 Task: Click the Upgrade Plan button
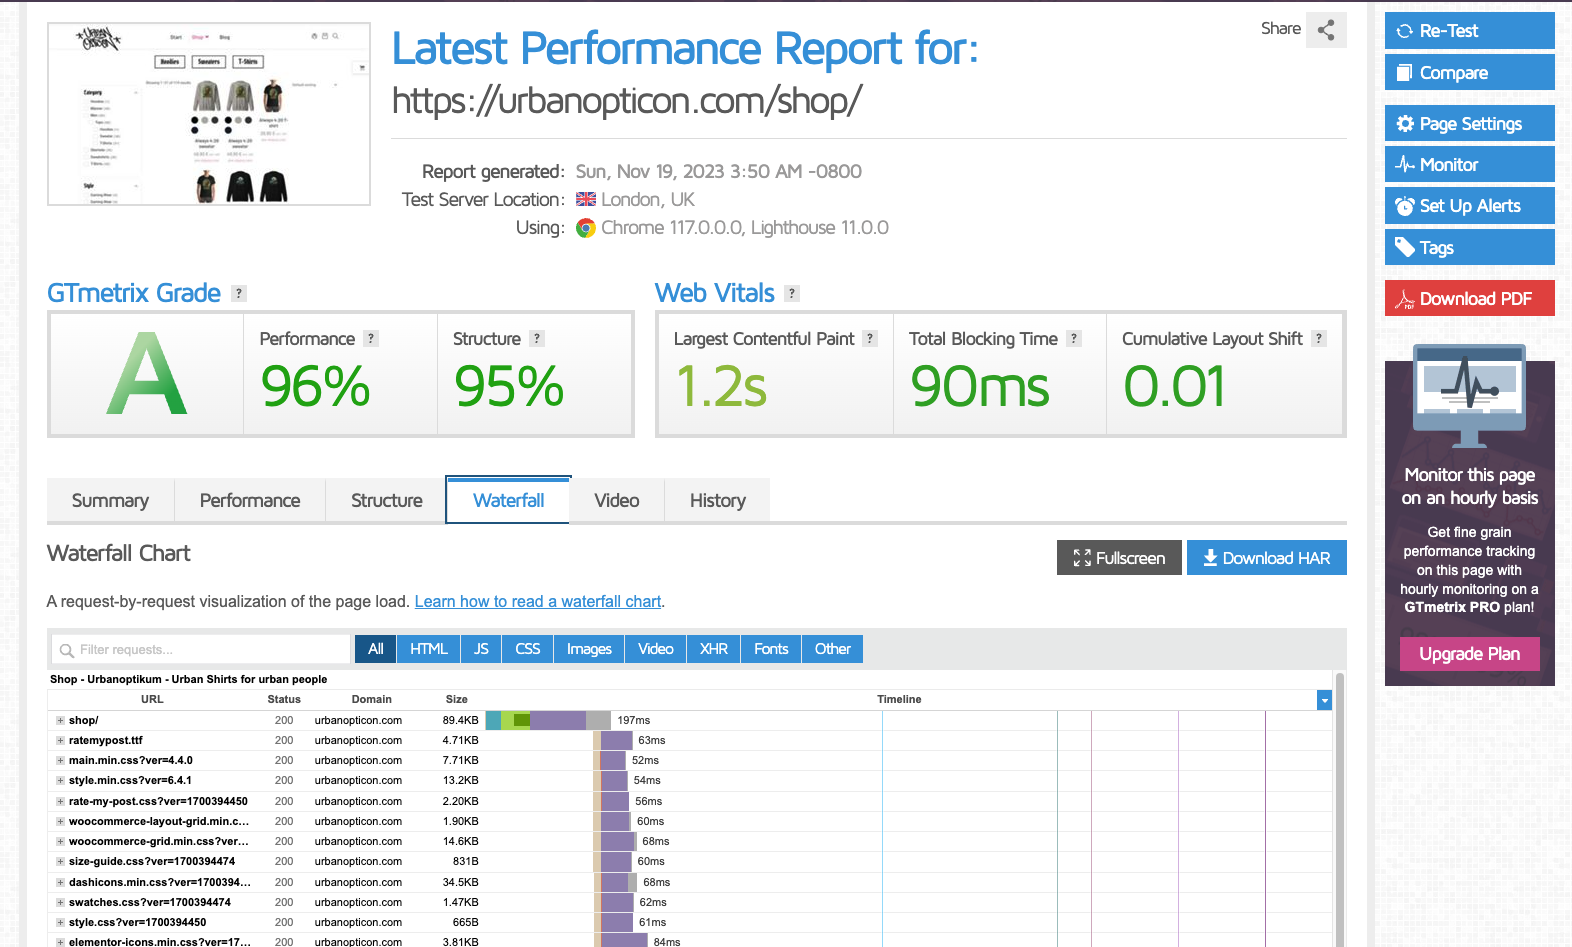pos(1469,654)
